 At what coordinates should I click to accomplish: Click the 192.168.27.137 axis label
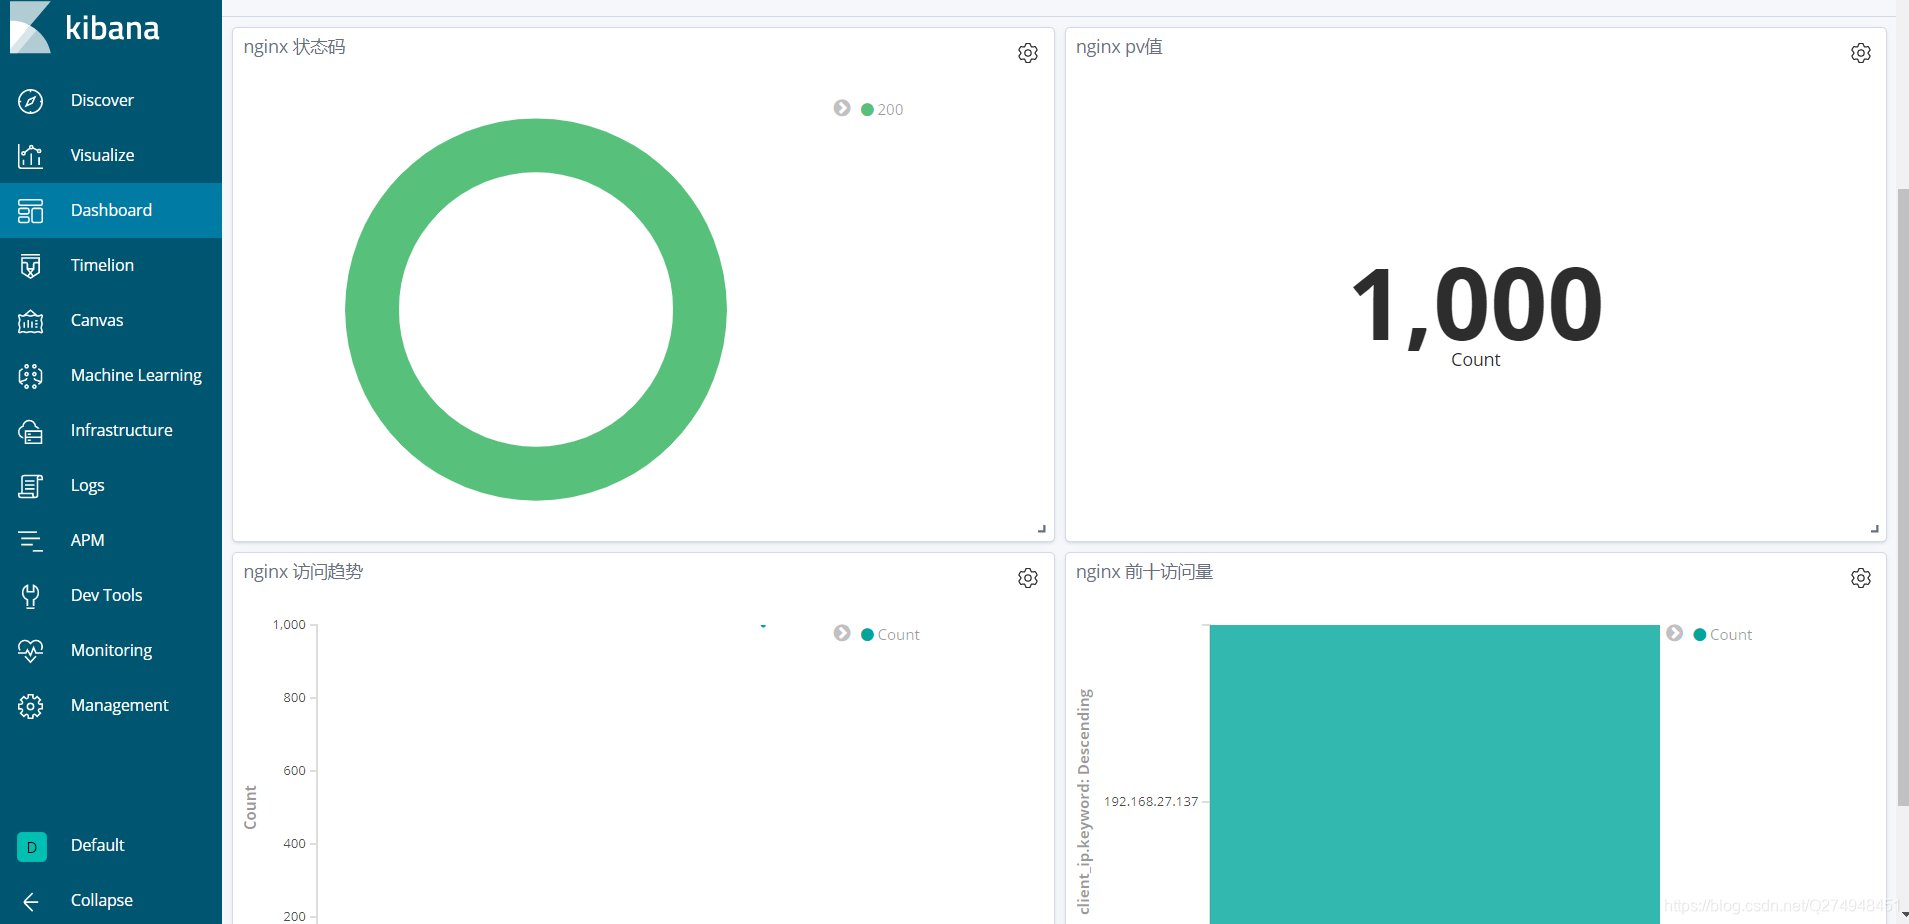tap(1151, 801)
